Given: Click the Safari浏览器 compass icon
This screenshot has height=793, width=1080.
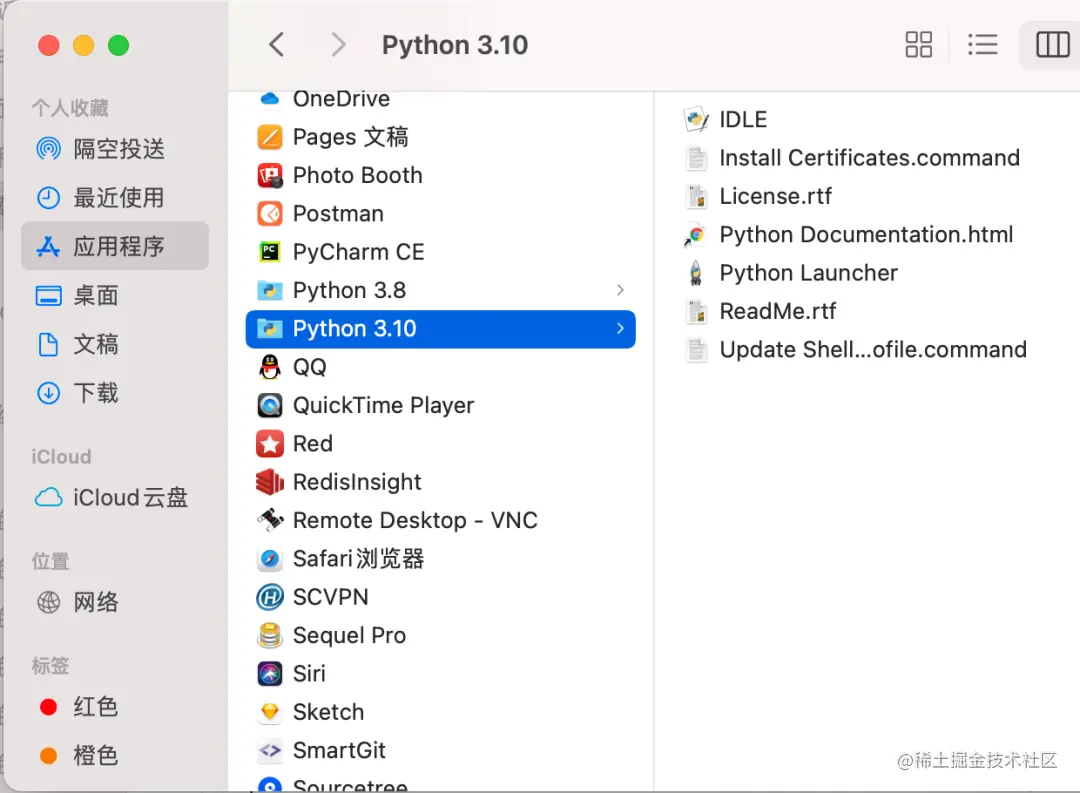Looking at the screenshot, I should coord(269,559).
